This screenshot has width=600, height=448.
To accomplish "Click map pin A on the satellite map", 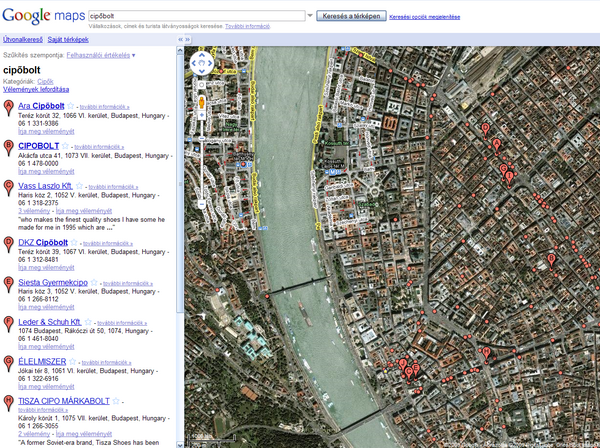I will 497,146.
